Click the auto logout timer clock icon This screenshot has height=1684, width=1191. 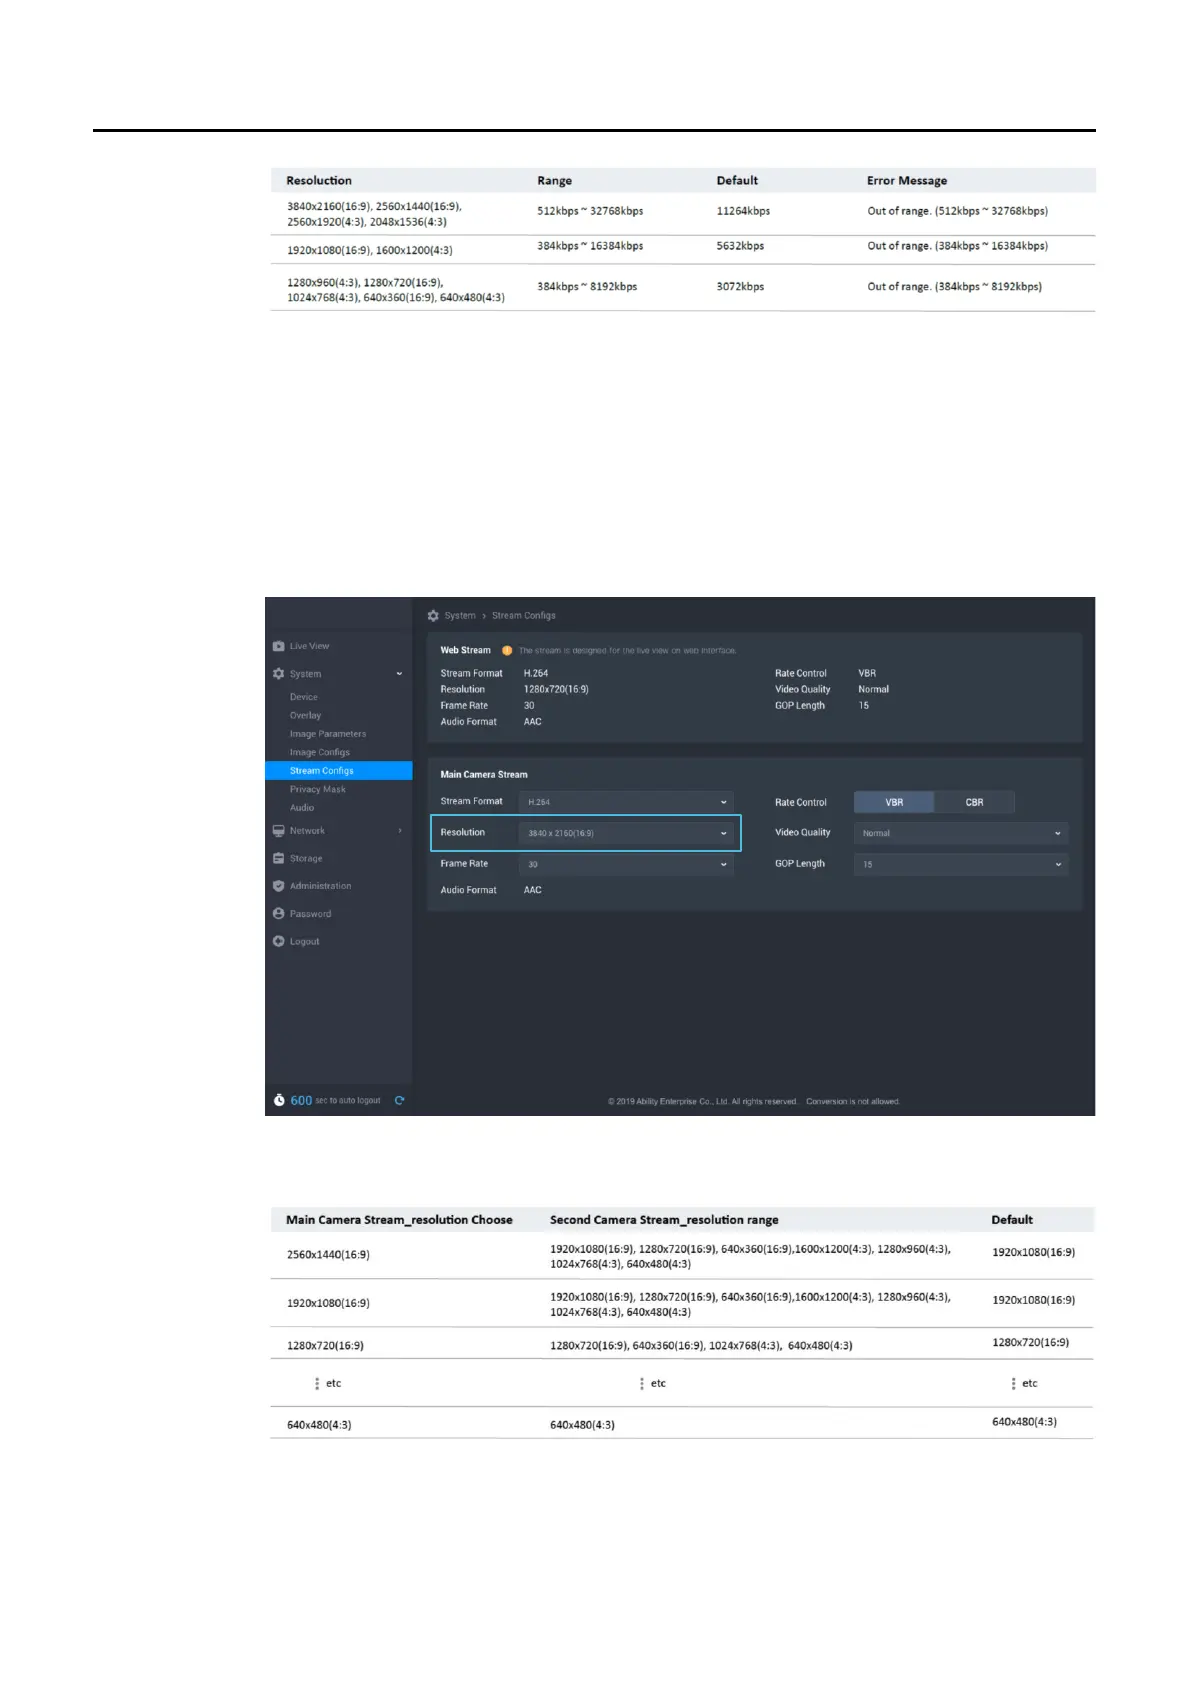point(279,1100)
